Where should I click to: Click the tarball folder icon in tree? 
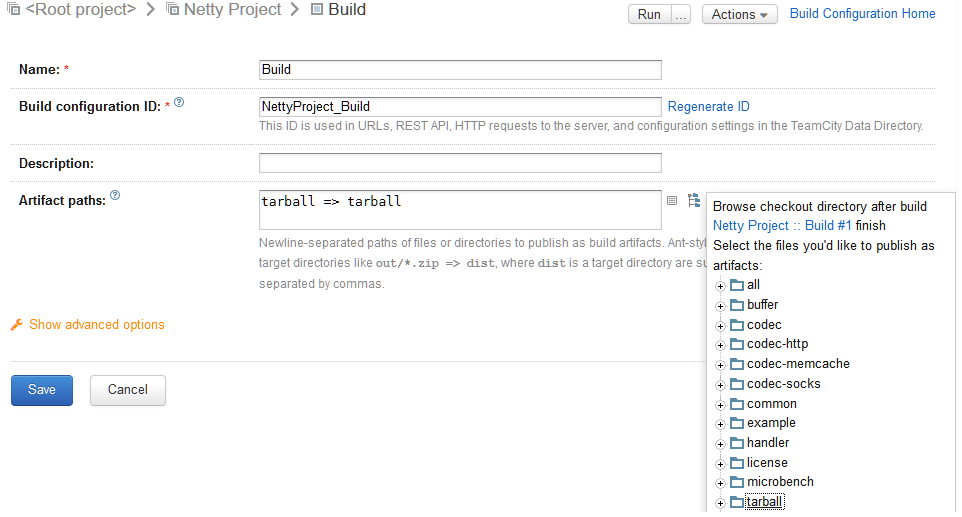pyautogui.click(x=737, y=502)
